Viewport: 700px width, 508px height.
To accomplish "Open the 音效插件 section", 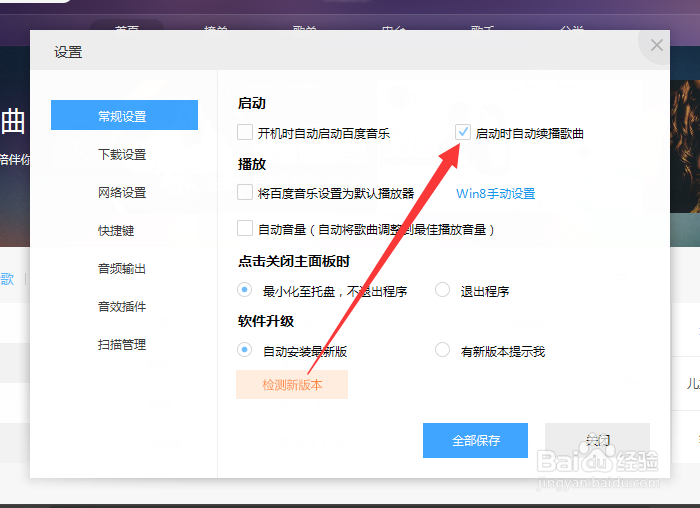I will [x=122, y=306].
